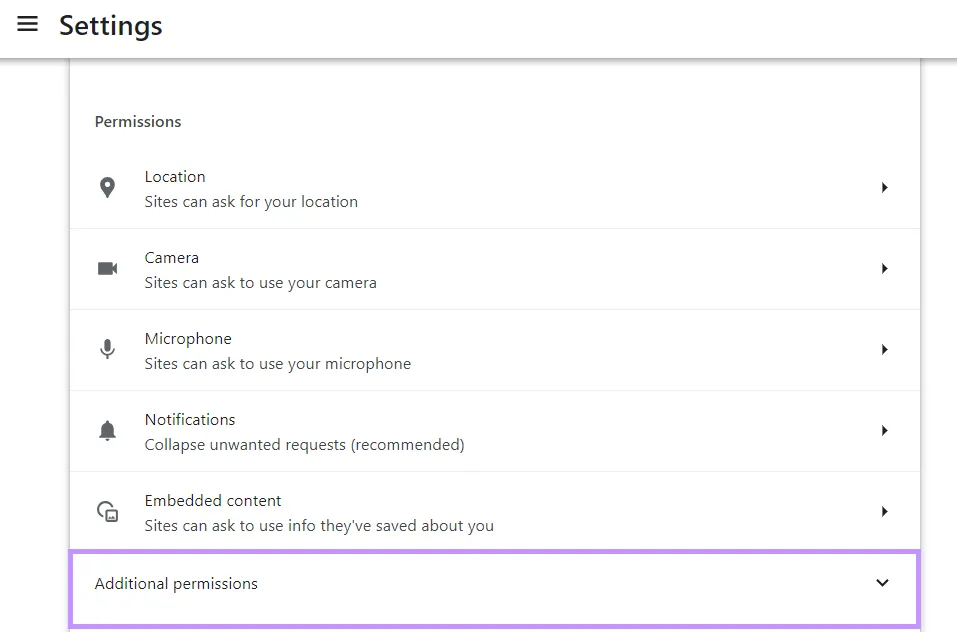Click the Notifications bell icon
The height and width of the screenshot is (632, 957).
click(x=107, y=430)
